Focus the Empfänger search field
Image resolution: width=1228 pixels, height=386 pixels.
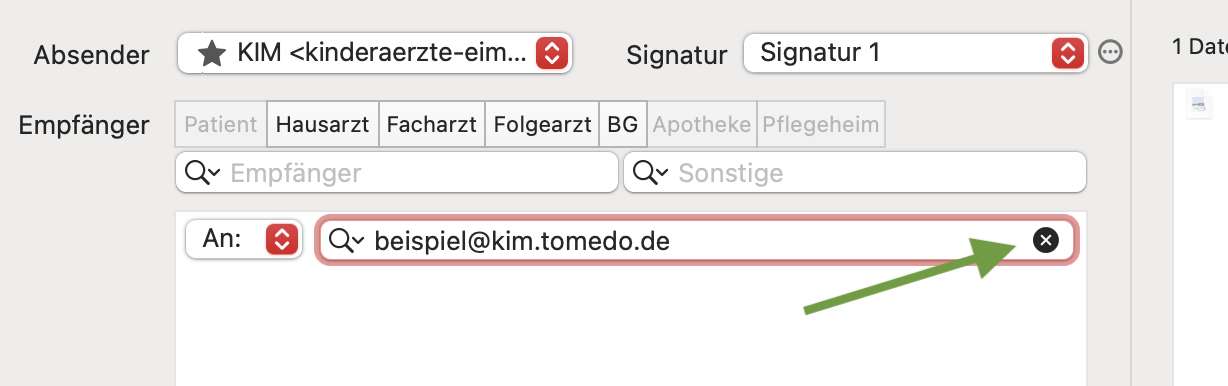pyautogui.click(x=397, y=173)
